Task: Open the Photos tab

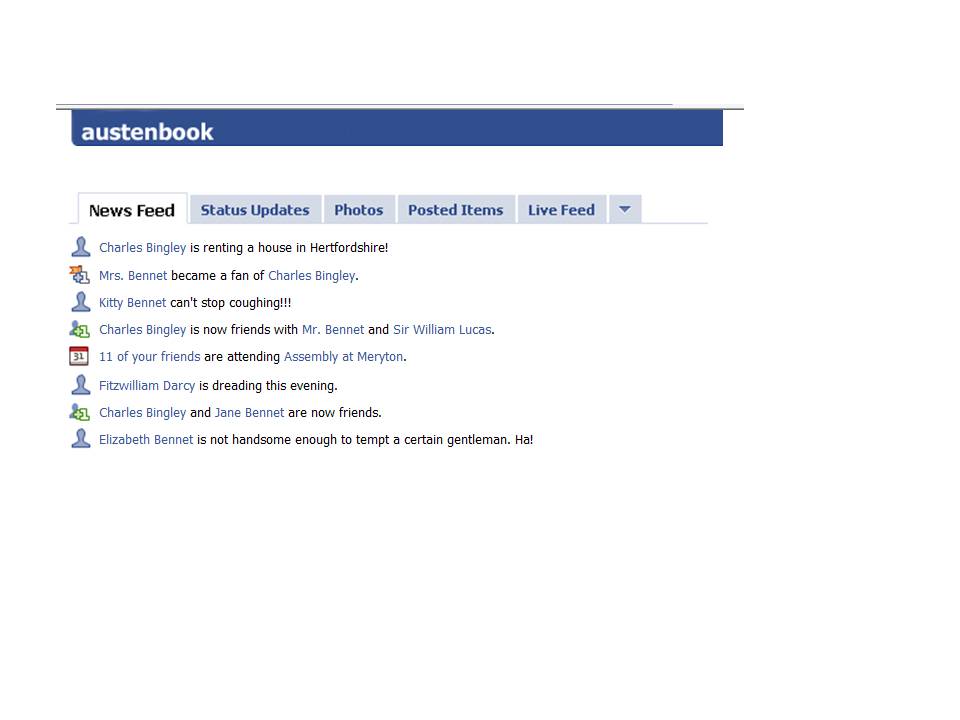Action: tap(359, 210)
